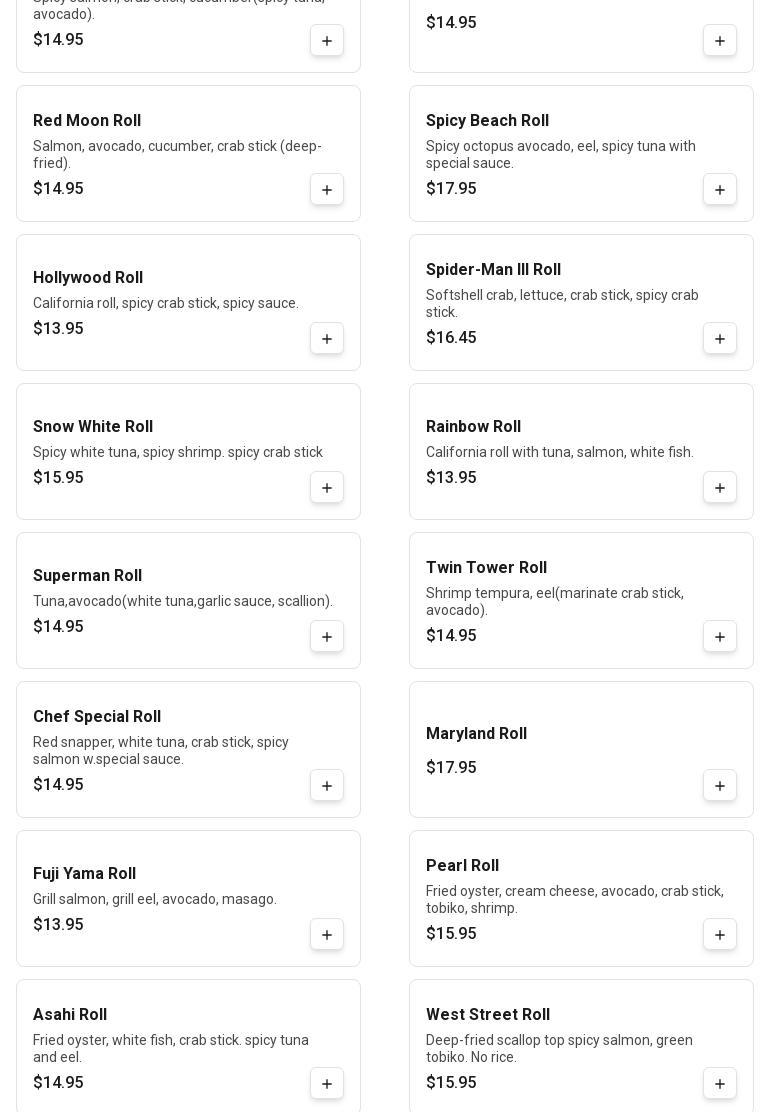The image size is (770, 1112).
Task: Add Rainbow Roll to order
Action: (x=720, y=488)
